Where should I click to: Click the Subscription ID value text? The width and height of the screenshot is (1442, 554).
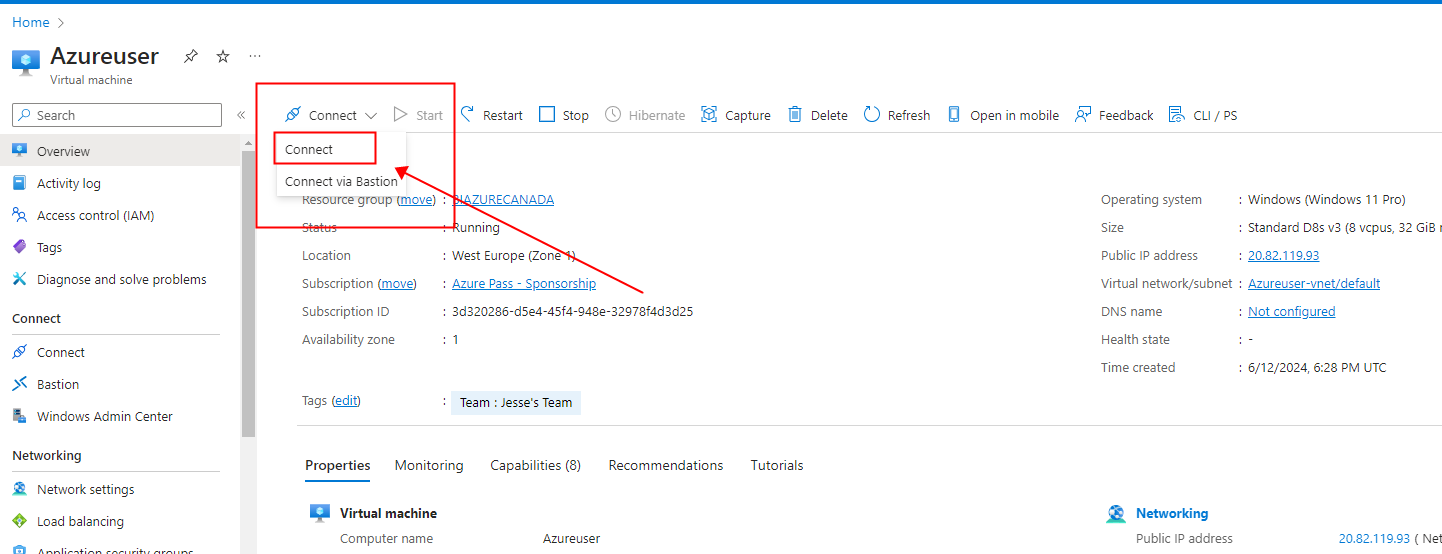coord(572,311)
